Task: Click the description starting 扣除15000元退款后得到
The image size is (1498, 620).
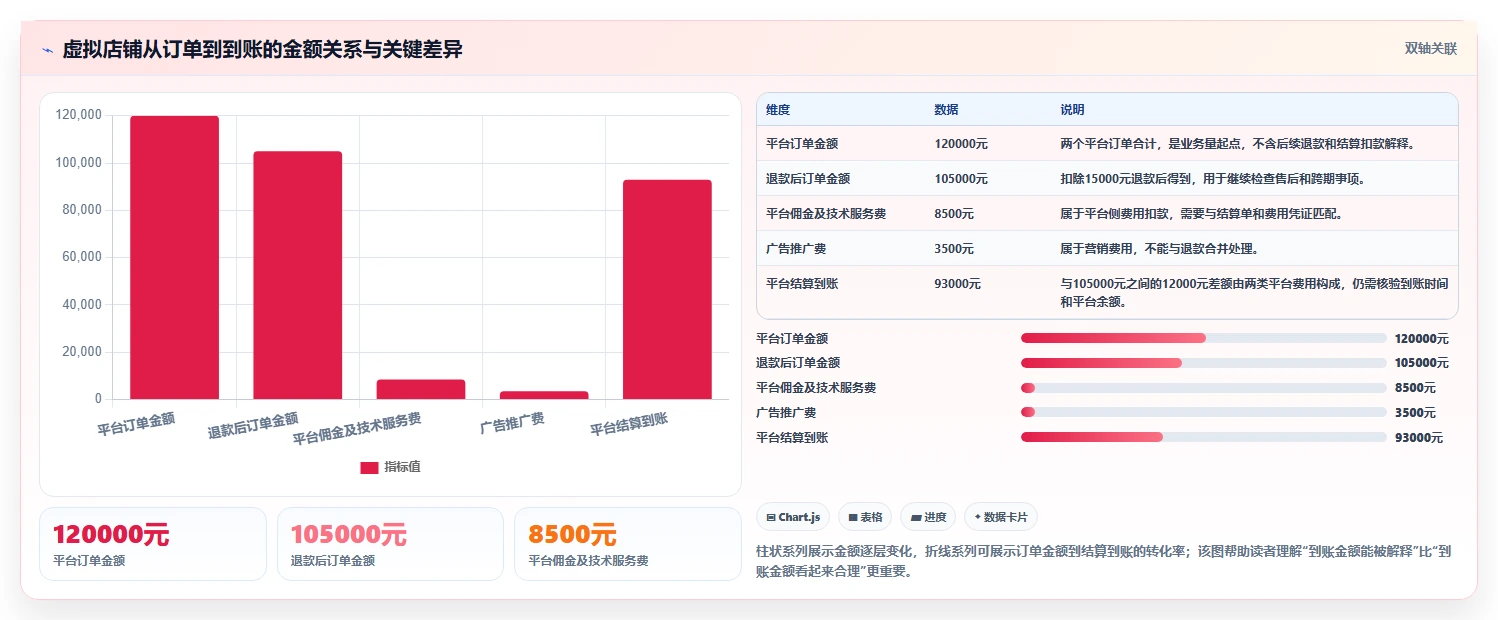Action: 1212,179
